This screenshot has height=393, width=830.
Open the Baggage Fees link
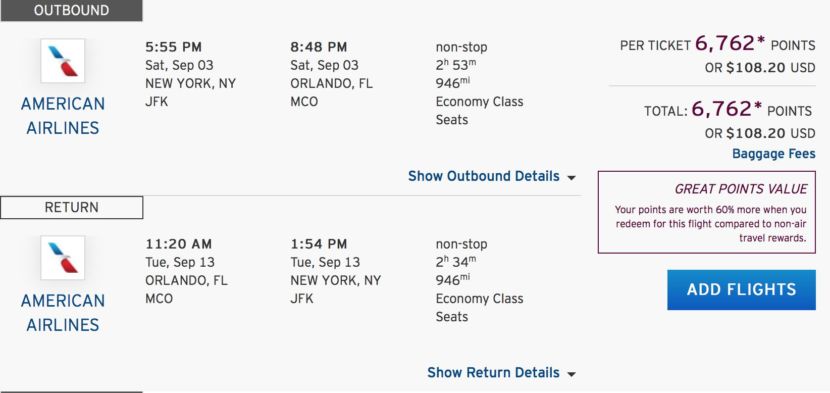coord(774,154)
